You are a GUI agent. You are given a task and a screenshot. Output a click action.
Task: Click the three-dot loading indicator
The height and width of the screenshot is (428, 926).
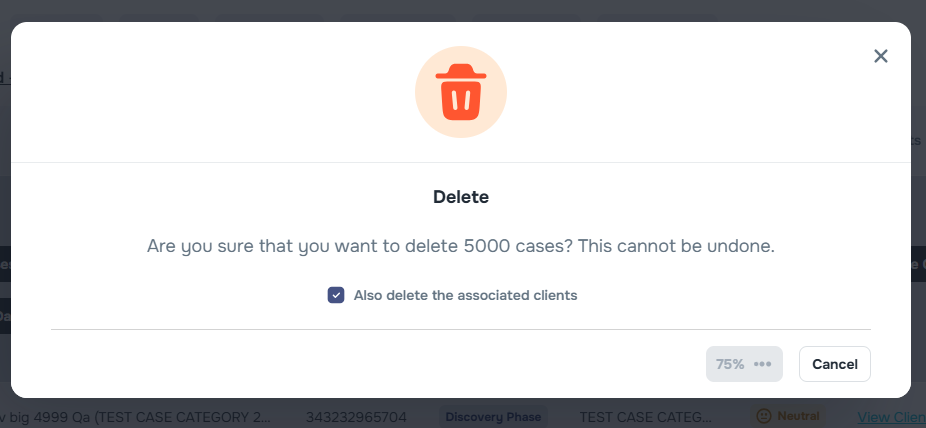762,364
